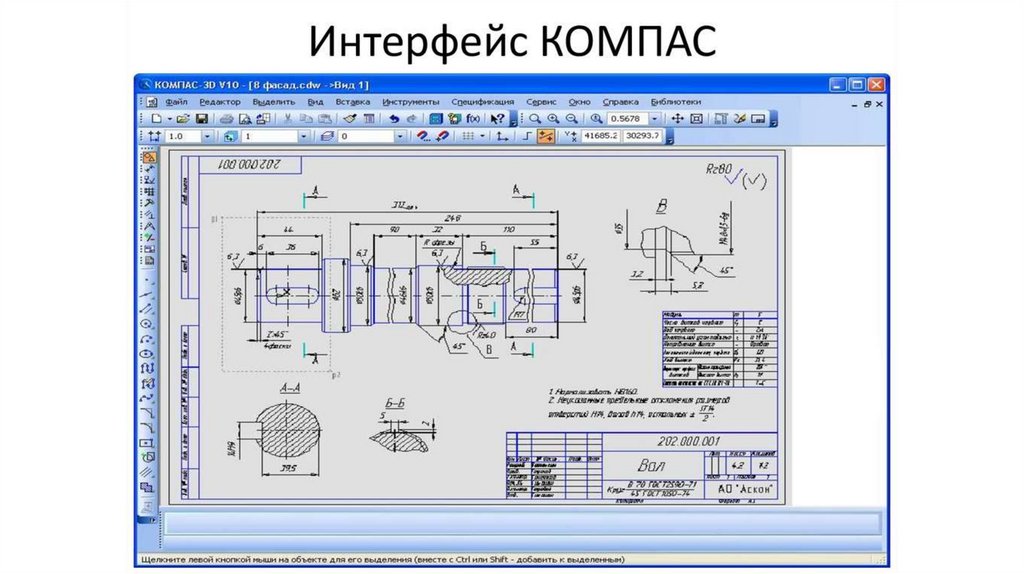Restore the inner document window button
Viewport: 1024px width, 574px height.
(x=867, y=104)
